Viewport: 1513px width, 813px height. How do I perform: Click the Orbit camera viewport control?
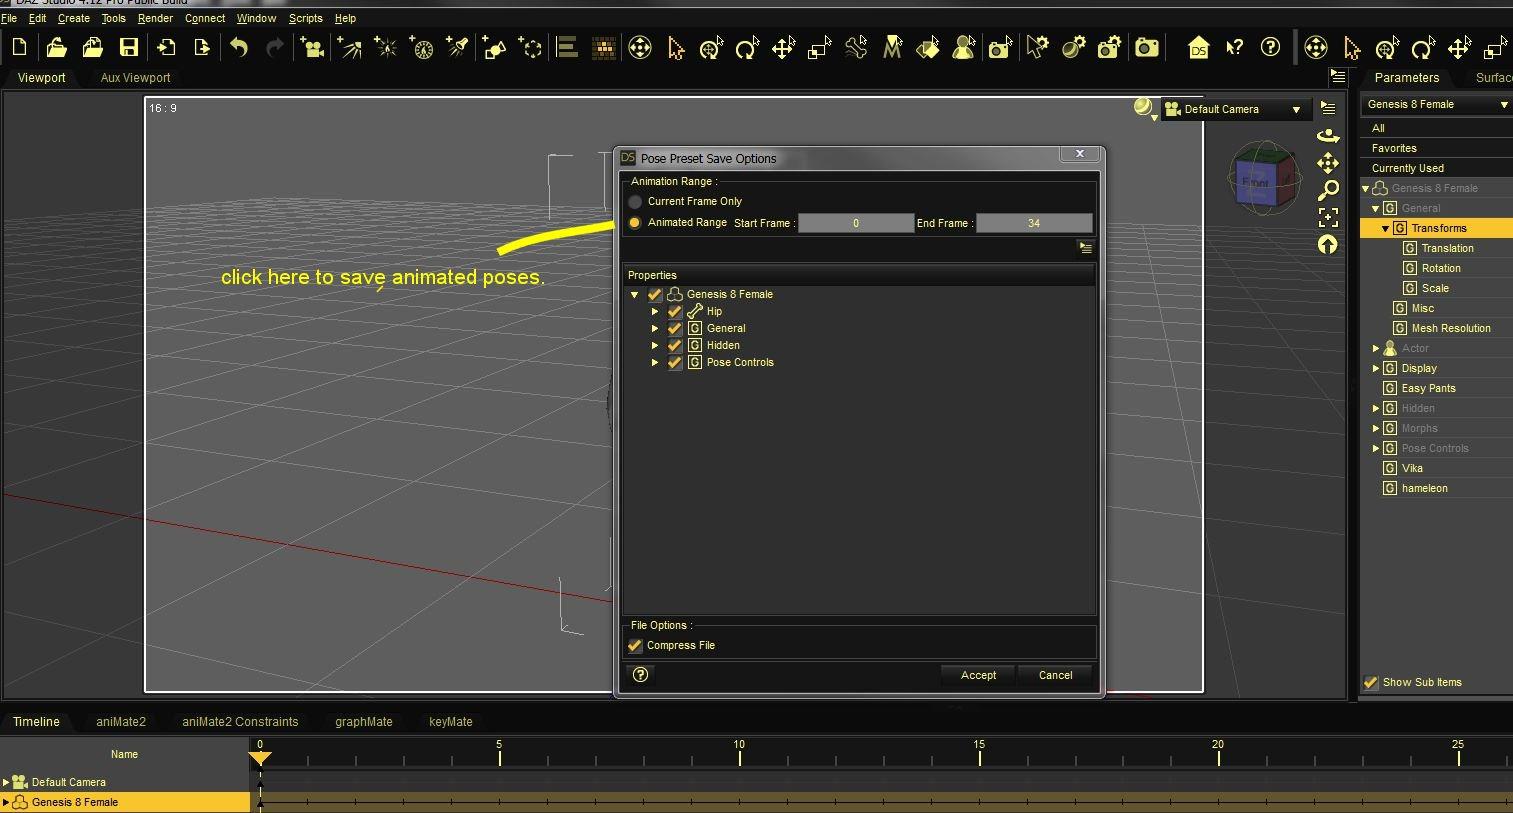[x=1328, y=135]
